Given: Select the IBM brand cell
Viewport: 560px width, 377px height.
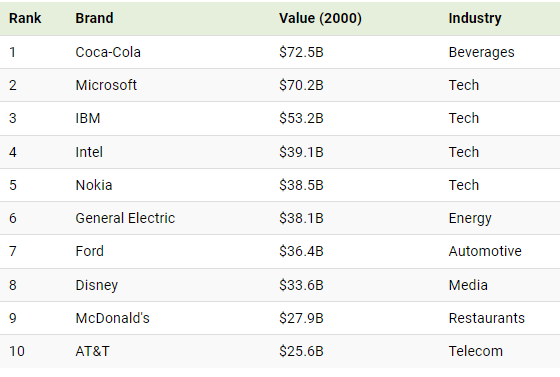Looking at the screenshot, I should [88, 118].
